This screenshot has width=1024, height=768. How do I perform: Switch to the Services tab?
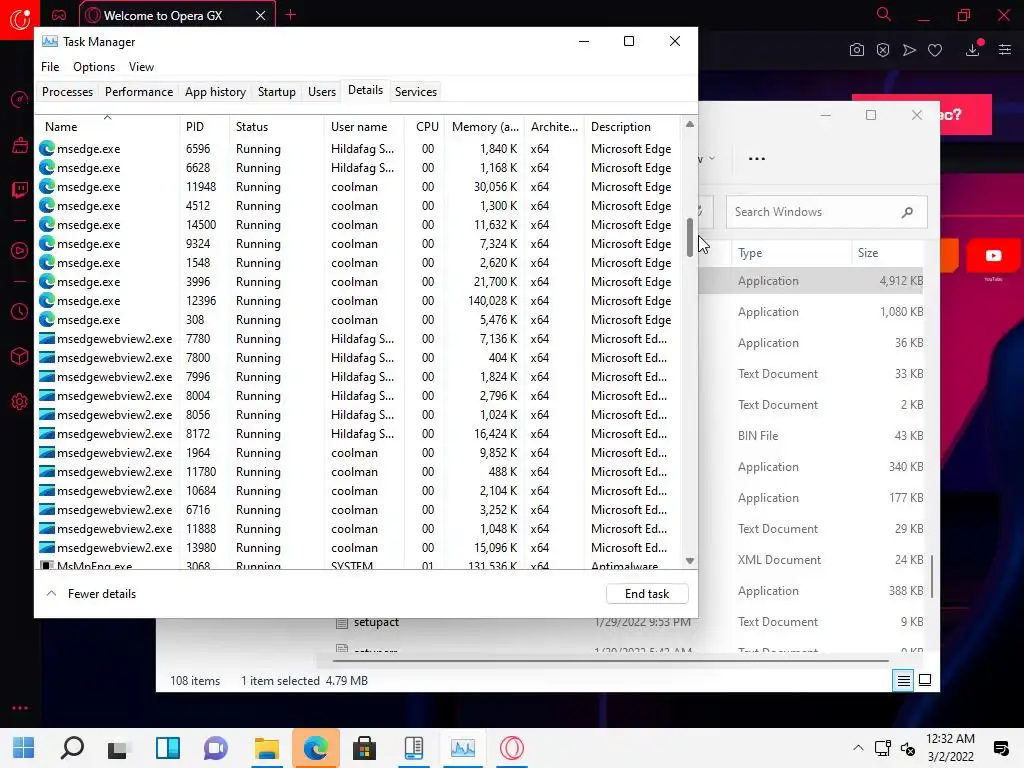pyautogui.click(x=415, y=91)
